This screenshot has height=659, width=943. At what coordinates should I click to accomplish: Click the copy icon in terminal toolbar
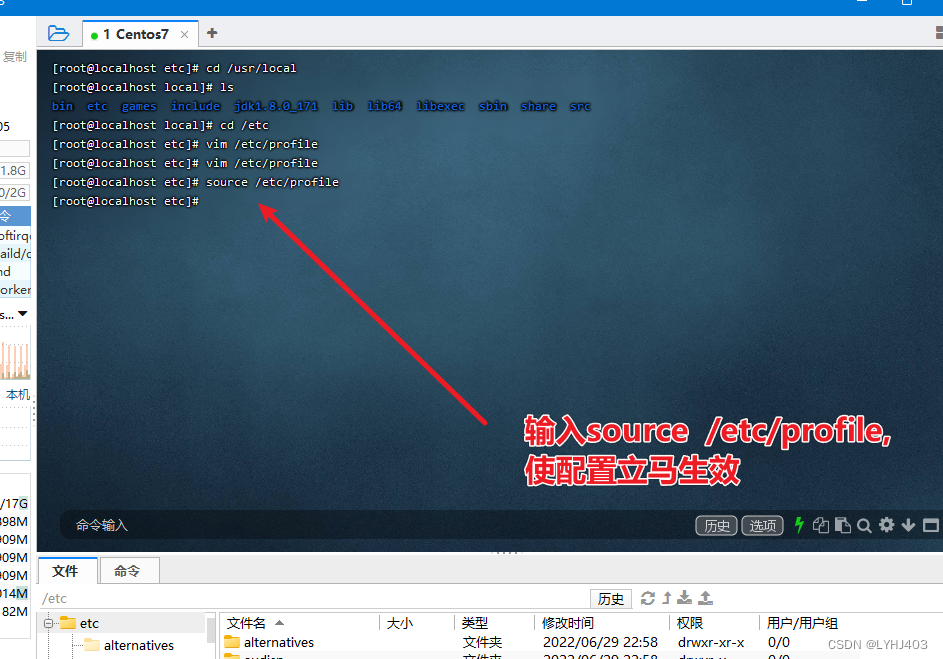tap(821, 524)
